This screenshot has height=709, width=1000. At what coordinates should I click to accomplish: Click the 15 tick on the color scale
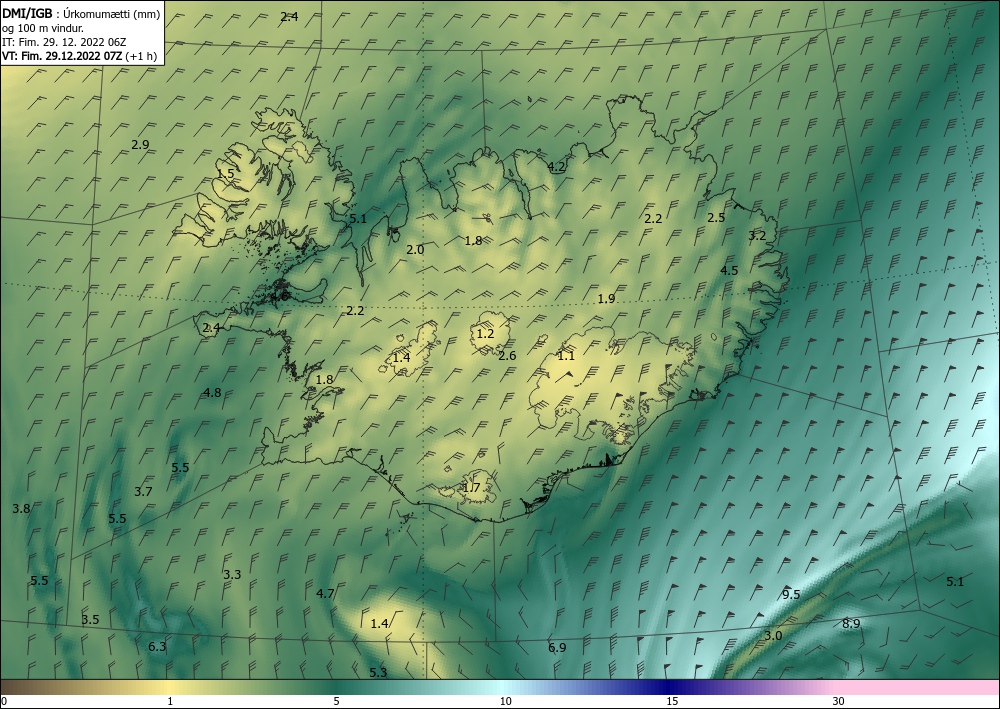tap(672, 702)
